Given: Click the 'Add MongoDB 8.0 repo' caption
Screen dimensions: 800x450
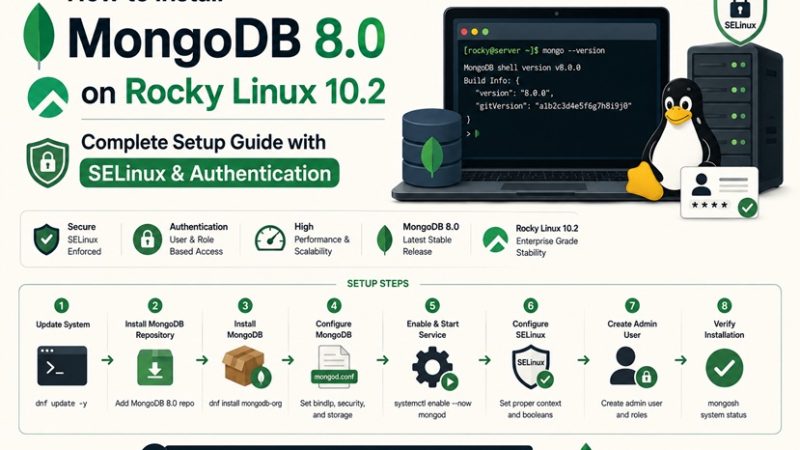Looking at the screenshot, I should click(155, 403).
